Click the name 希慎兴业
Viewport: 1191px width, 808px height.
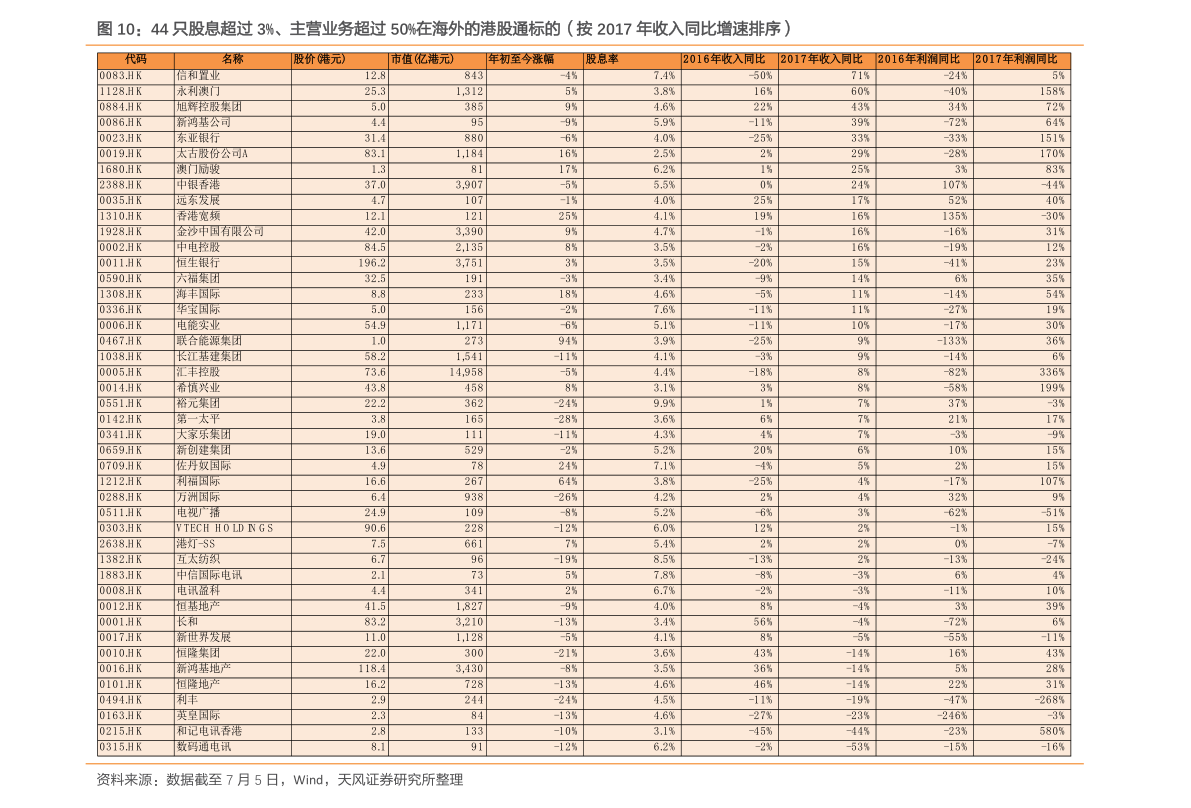(x=198, y=388)
